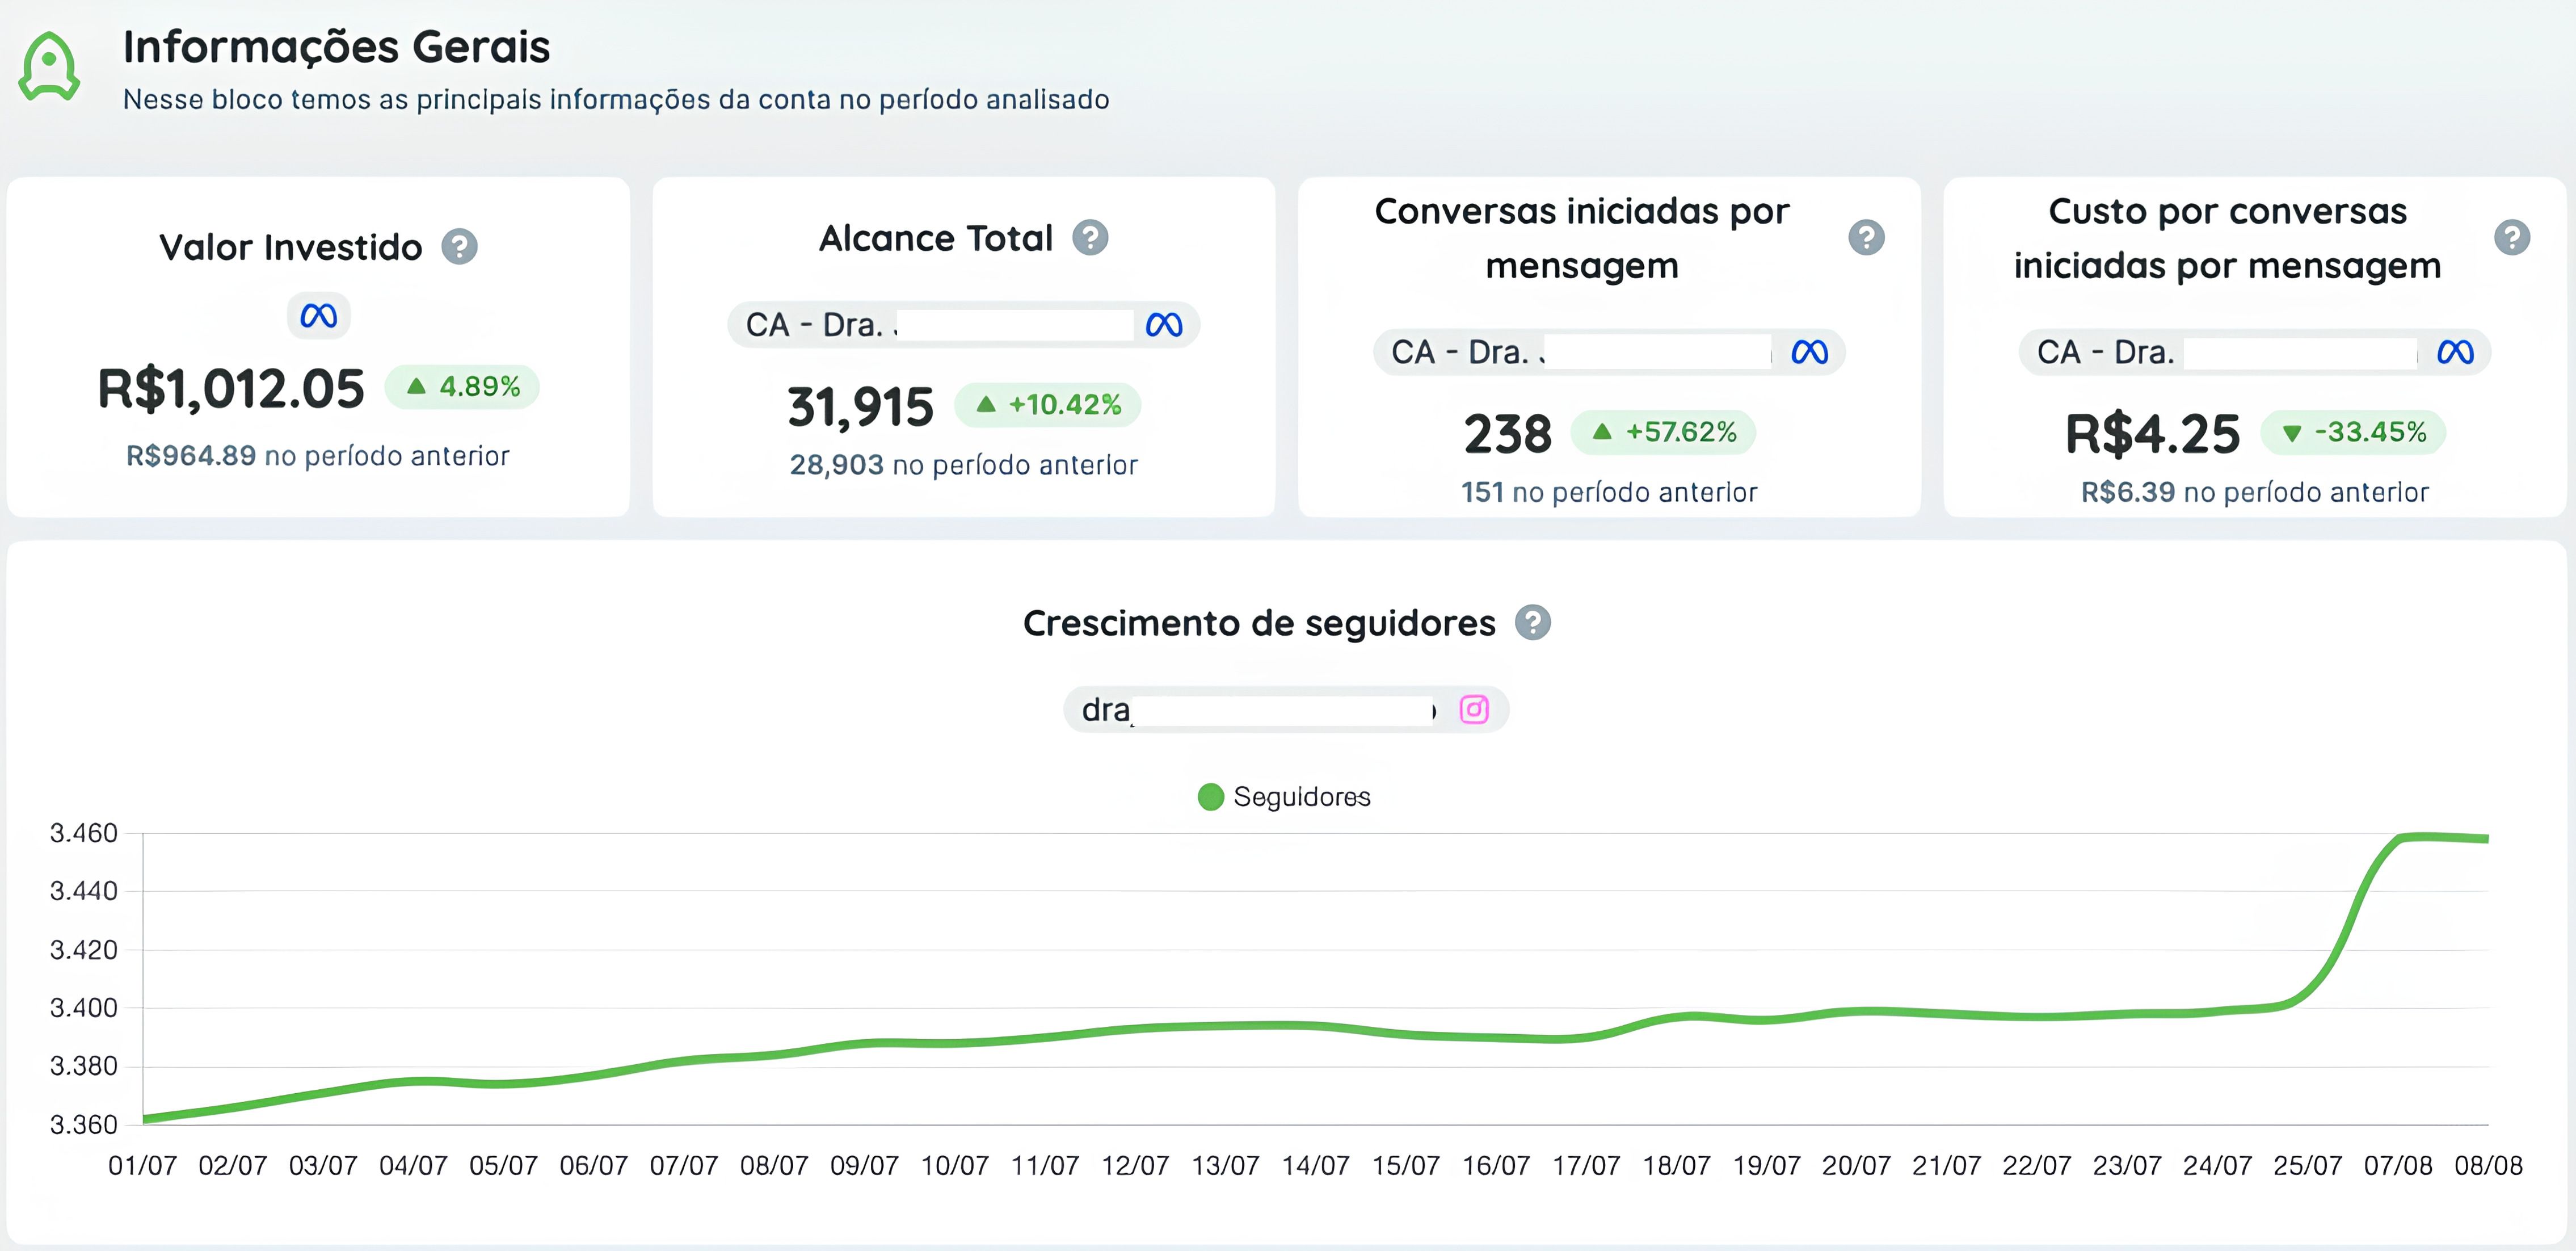This screenshot has height=1251, width=2576.
Task: Click the 4.89% growth badge
Action: [x=462, y=387]
